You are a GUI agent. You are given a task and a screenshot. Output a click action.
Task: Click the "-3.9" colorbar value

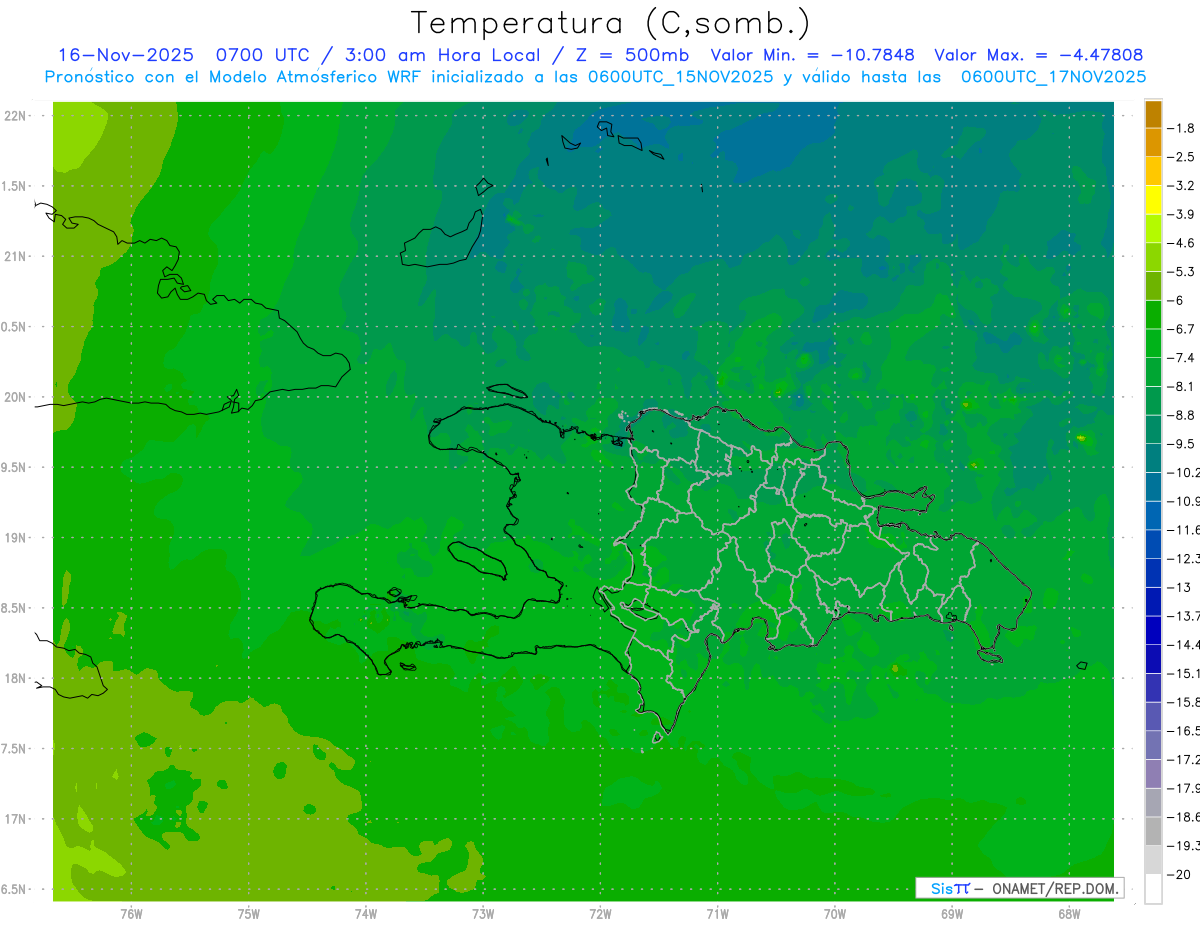click(x=1183, y=214)
